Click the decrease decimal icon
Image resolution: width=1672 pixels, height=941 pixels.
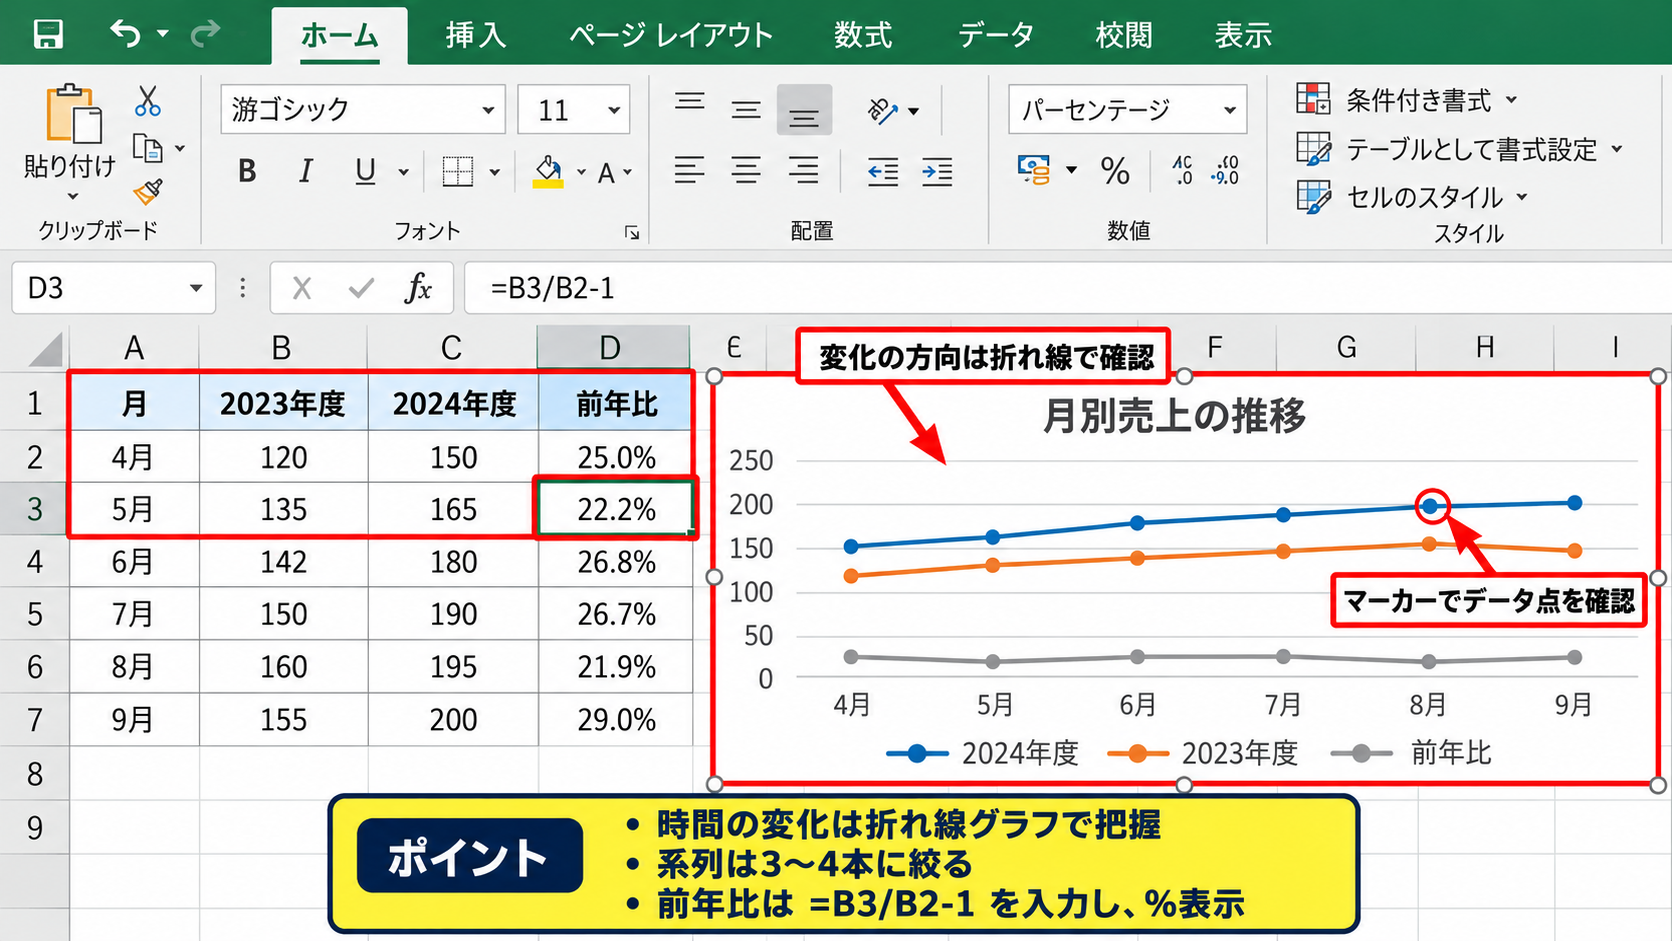1225,170
